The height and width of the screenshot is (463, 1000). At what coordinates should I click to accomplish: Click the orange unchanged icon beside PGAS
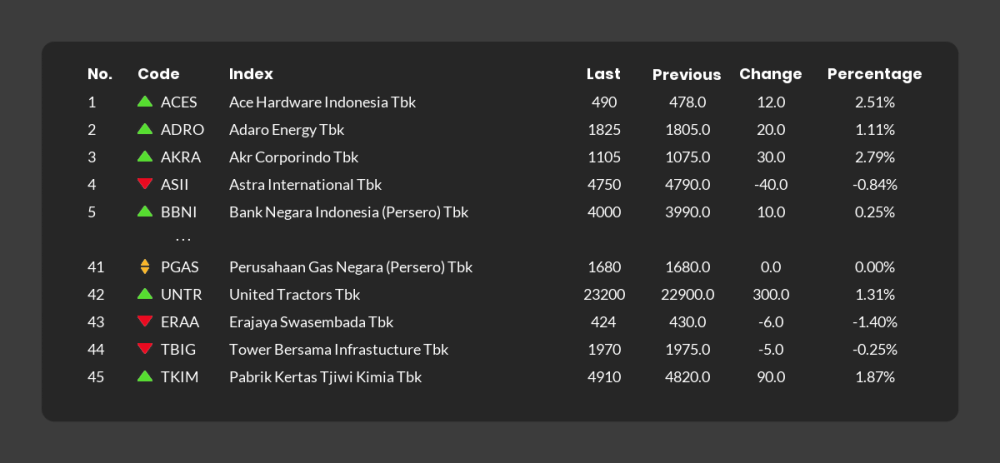click(x=145, y=267)
